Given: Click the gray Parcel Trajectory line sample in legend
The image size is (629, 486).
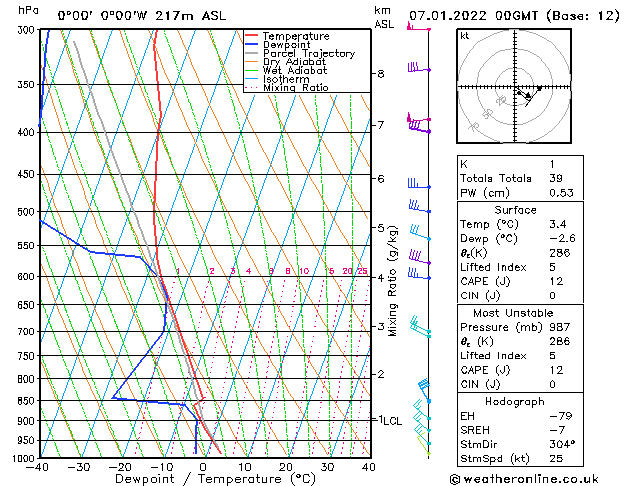Looking at the screenshot, I should coord(251,53).
